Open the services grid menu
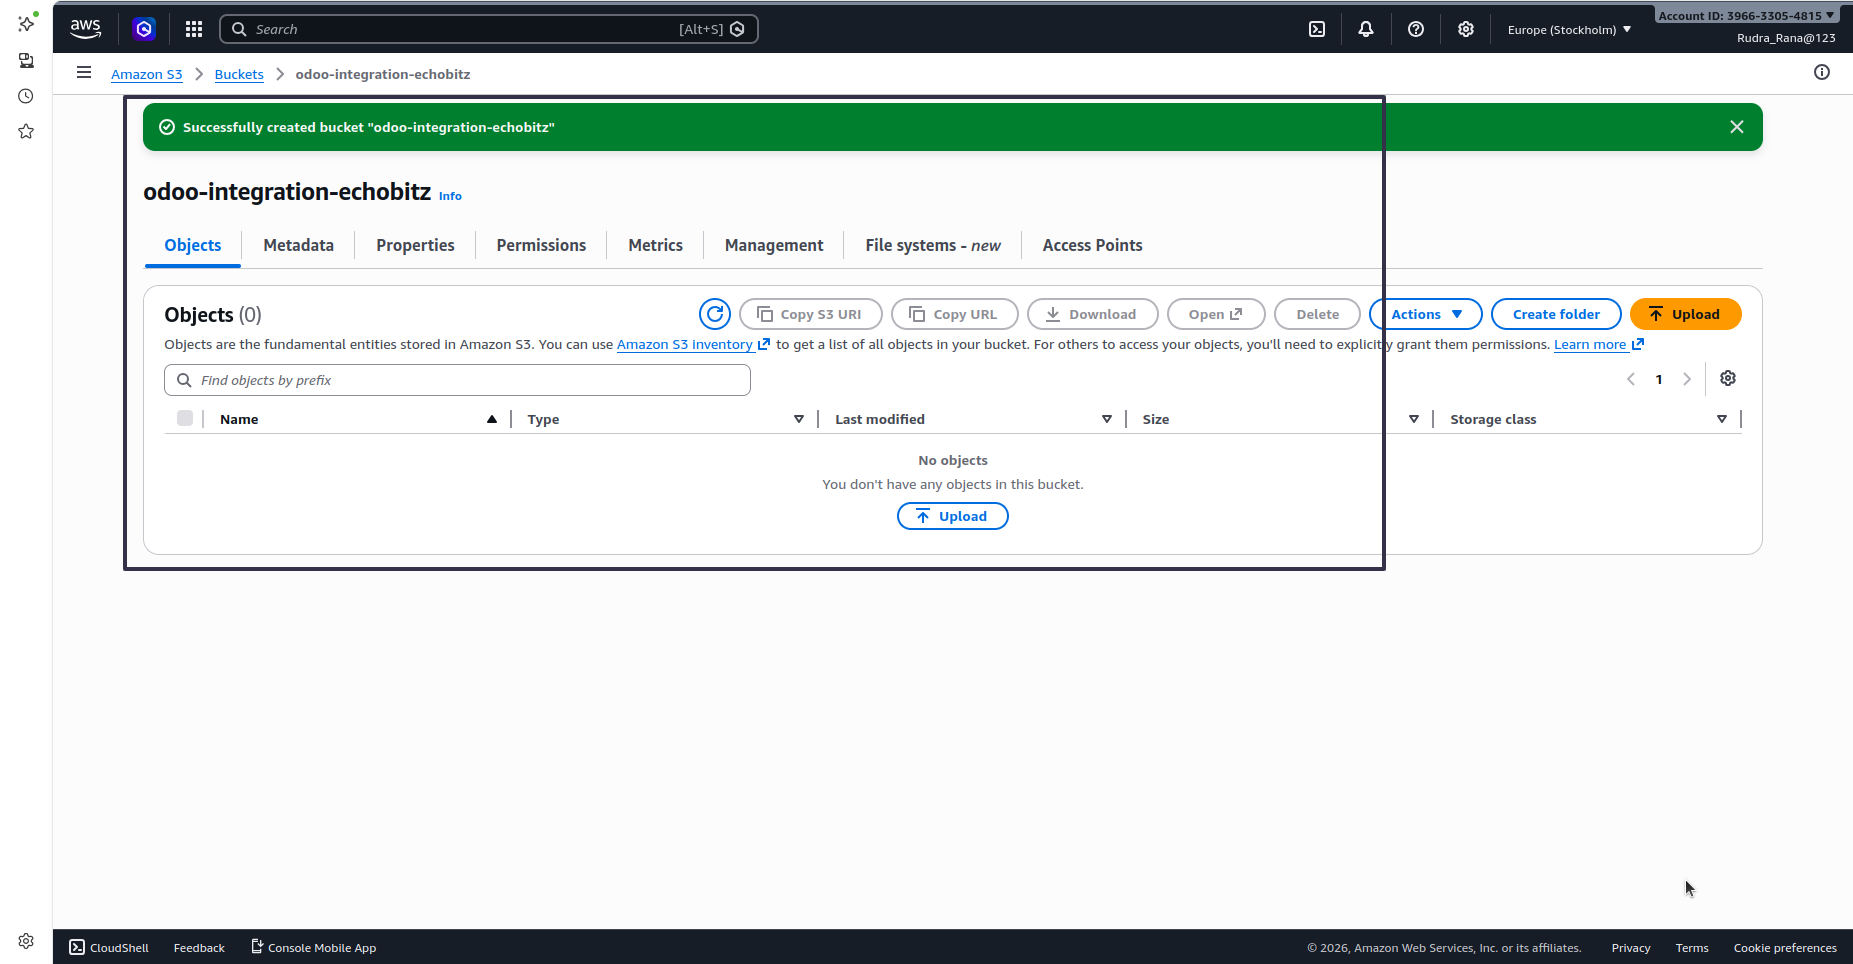 [194, 29]
